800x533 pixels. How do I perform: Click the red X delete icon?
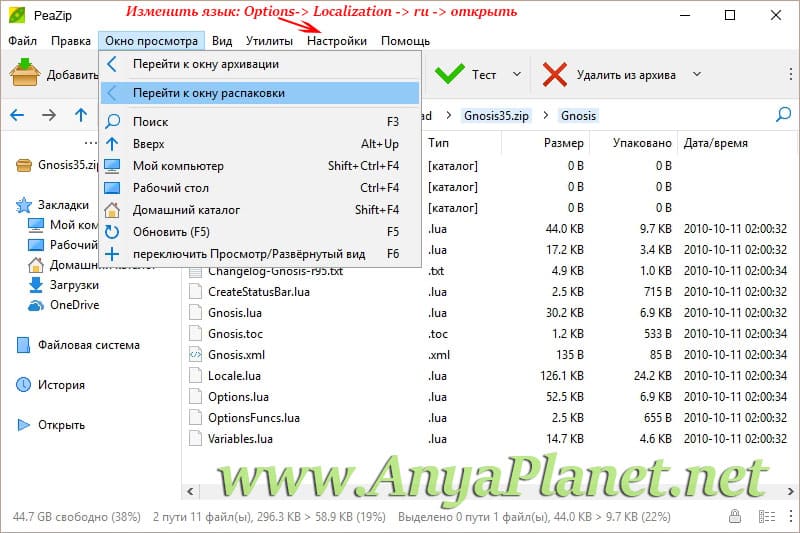coord(555,74)
